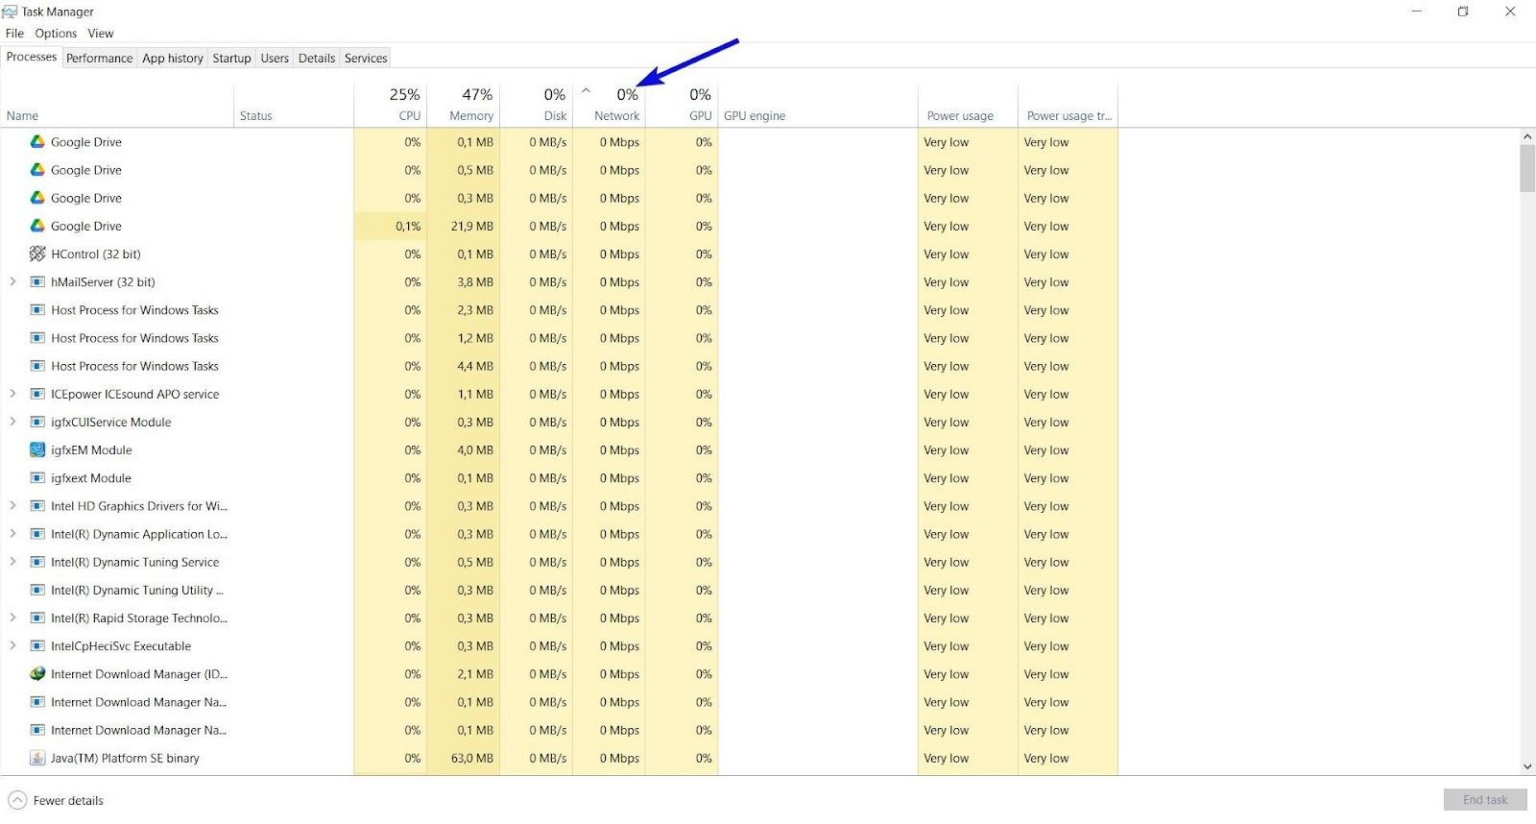Click the Java Platform SE binary icon
Image resolution: width=1536 pixels, height=824 pixels.
tap(37, 758)
